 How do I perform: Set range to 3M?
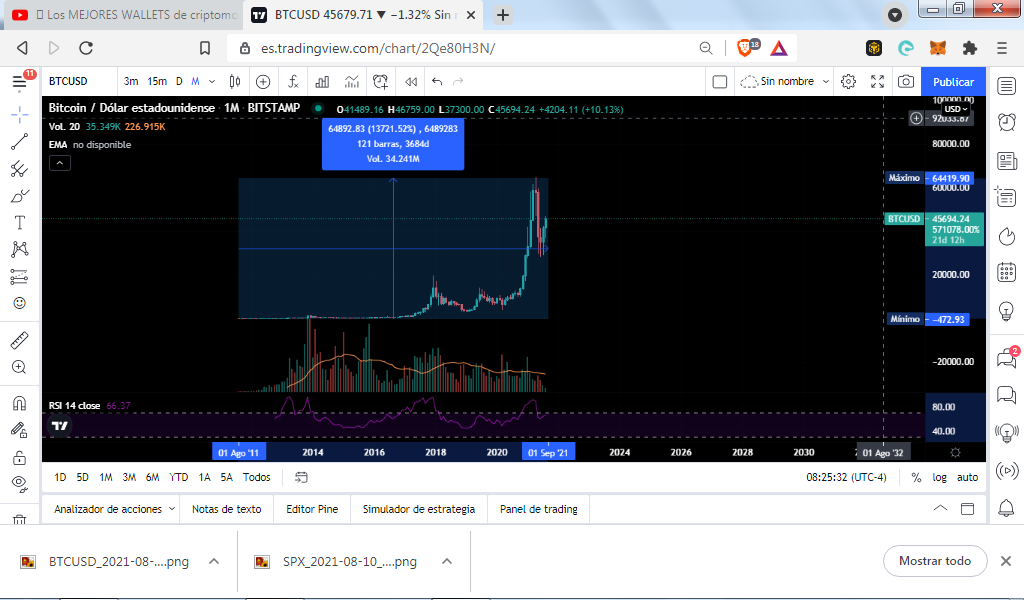[x=129, y=477]
